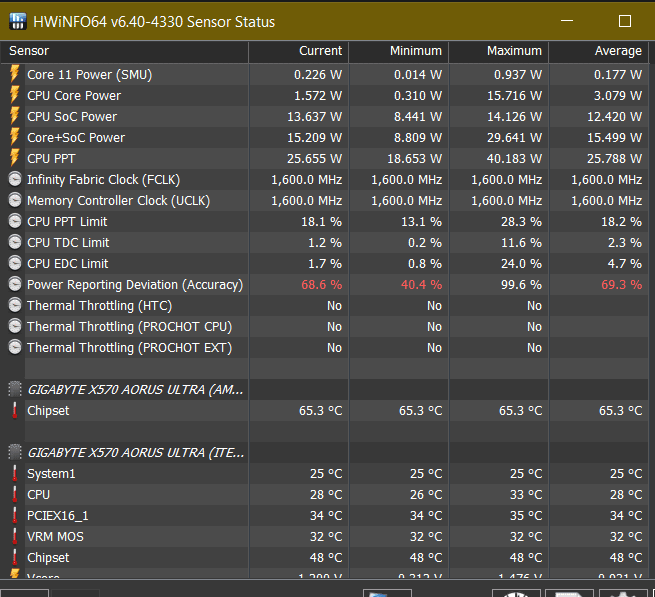Click the Core 11 Power lightning bolt icon
Image resolution: width=655 pixels, height=597 pixels.
pyautogui.click(x=15, y=74)
